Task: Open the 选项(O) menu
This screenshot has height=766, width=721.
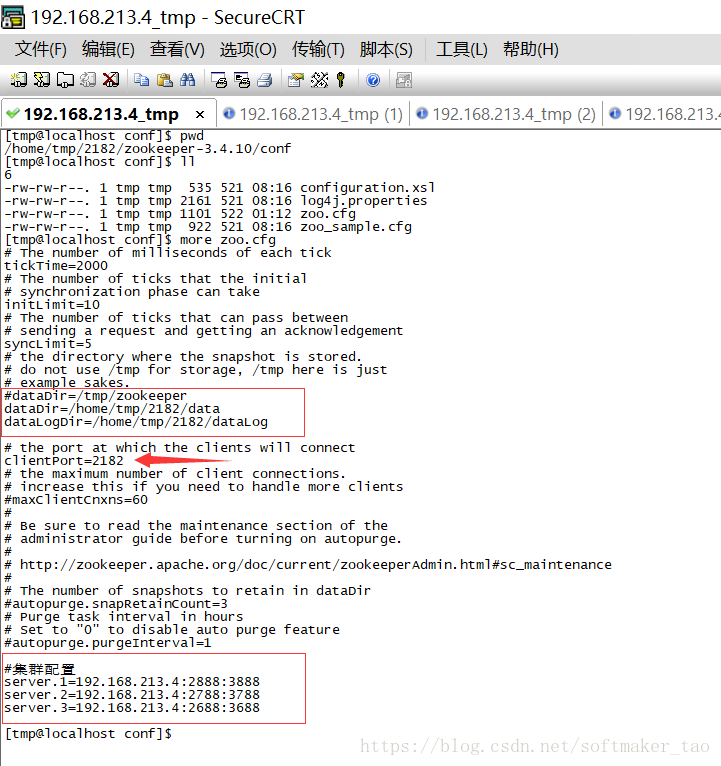Action: coord(248,49)
